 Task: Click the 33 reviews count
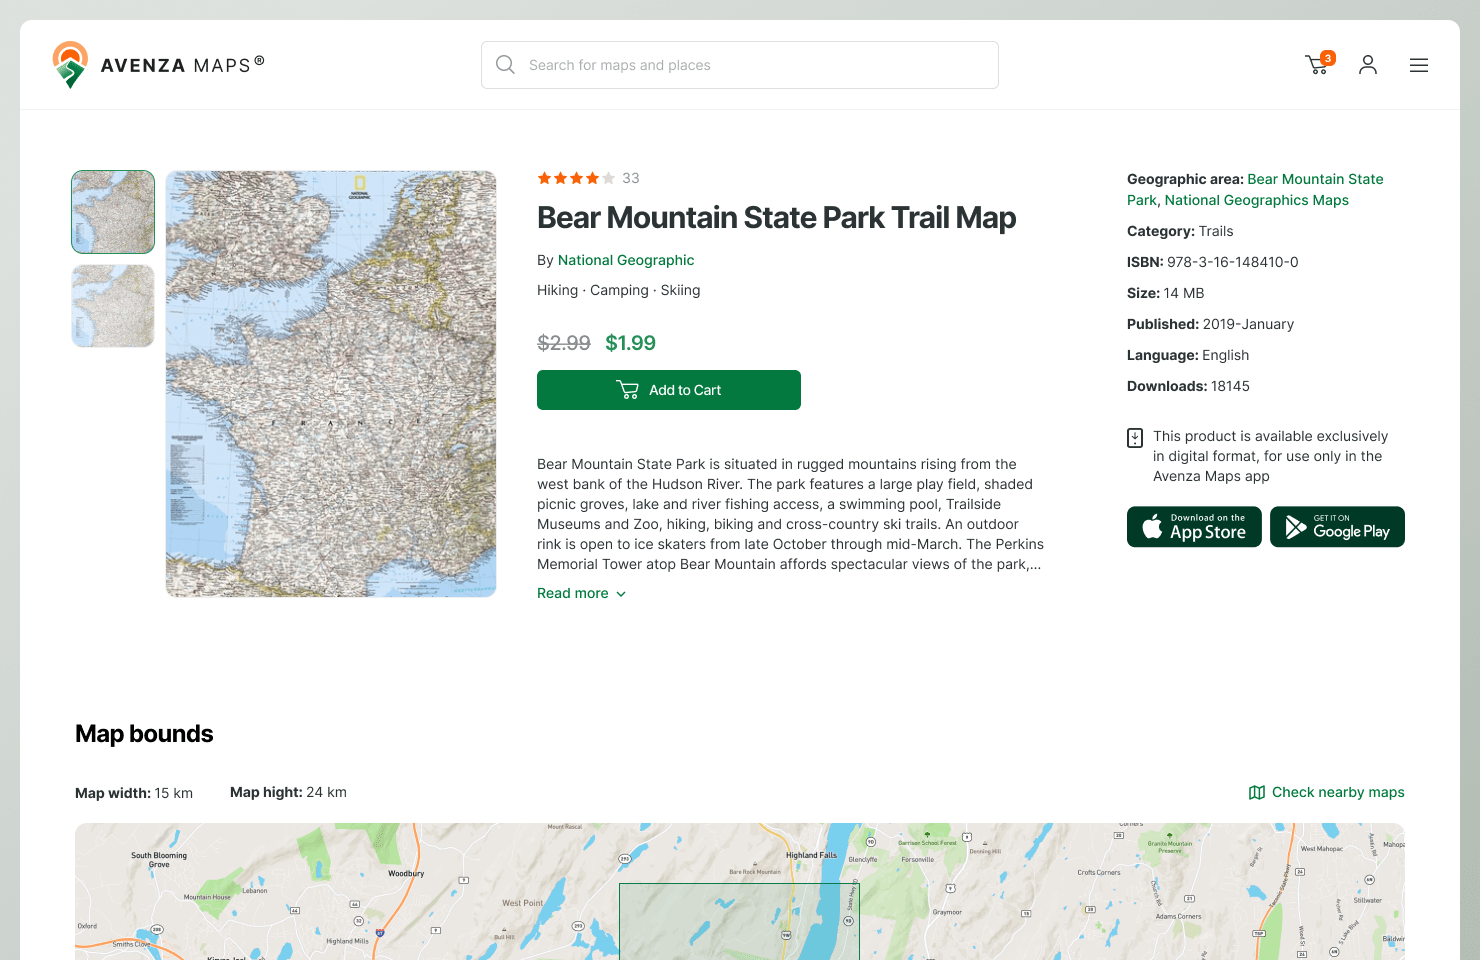tap(631, 178)
